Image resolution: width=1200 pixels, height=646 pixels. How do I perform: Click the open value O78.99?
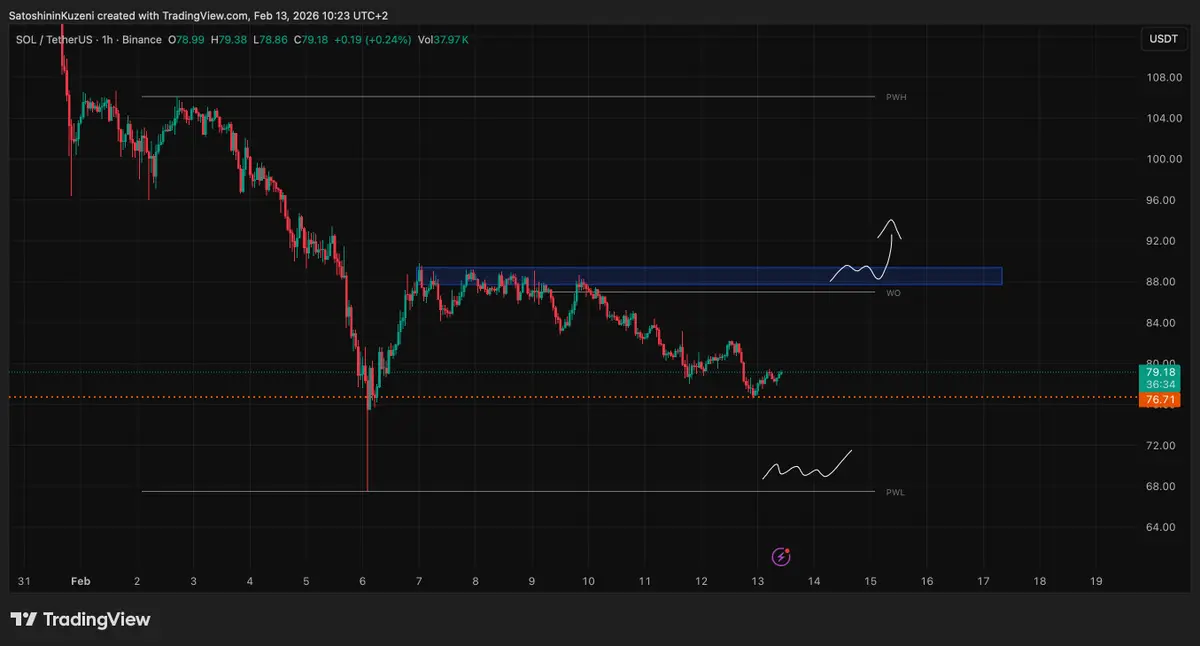coord(187,39)
